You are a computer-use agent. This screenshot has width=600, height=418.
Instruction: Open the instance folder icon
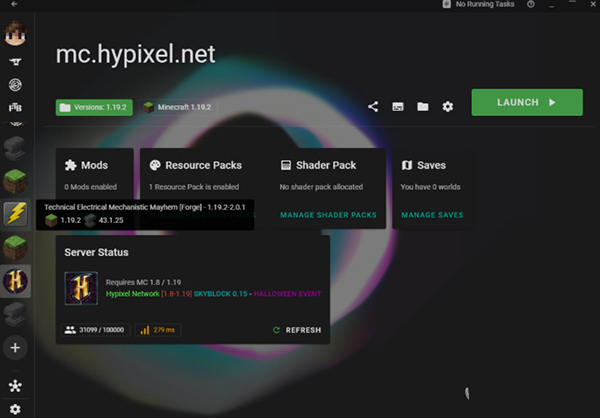423,106
